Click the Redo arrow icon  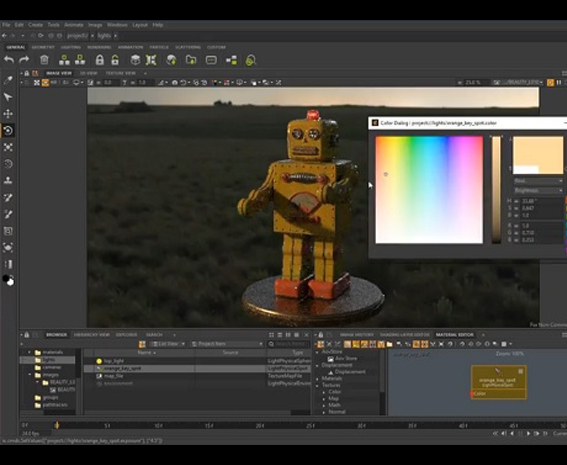coord(24,60)
